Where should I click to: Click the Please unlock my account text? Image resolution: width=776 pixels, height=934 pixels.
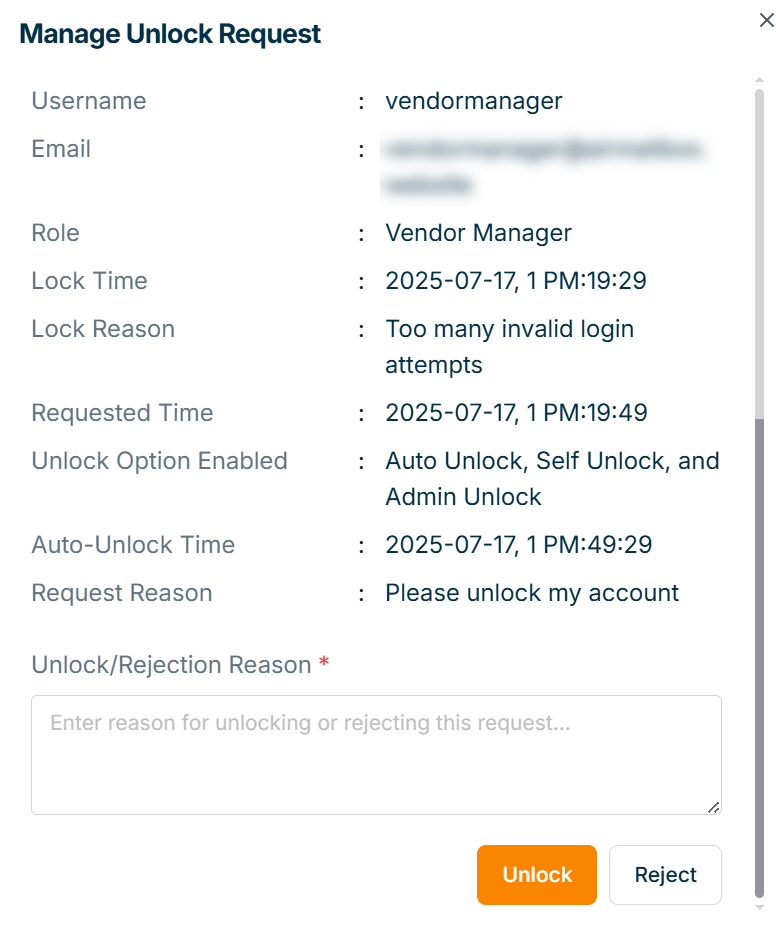tap(532, 593)
